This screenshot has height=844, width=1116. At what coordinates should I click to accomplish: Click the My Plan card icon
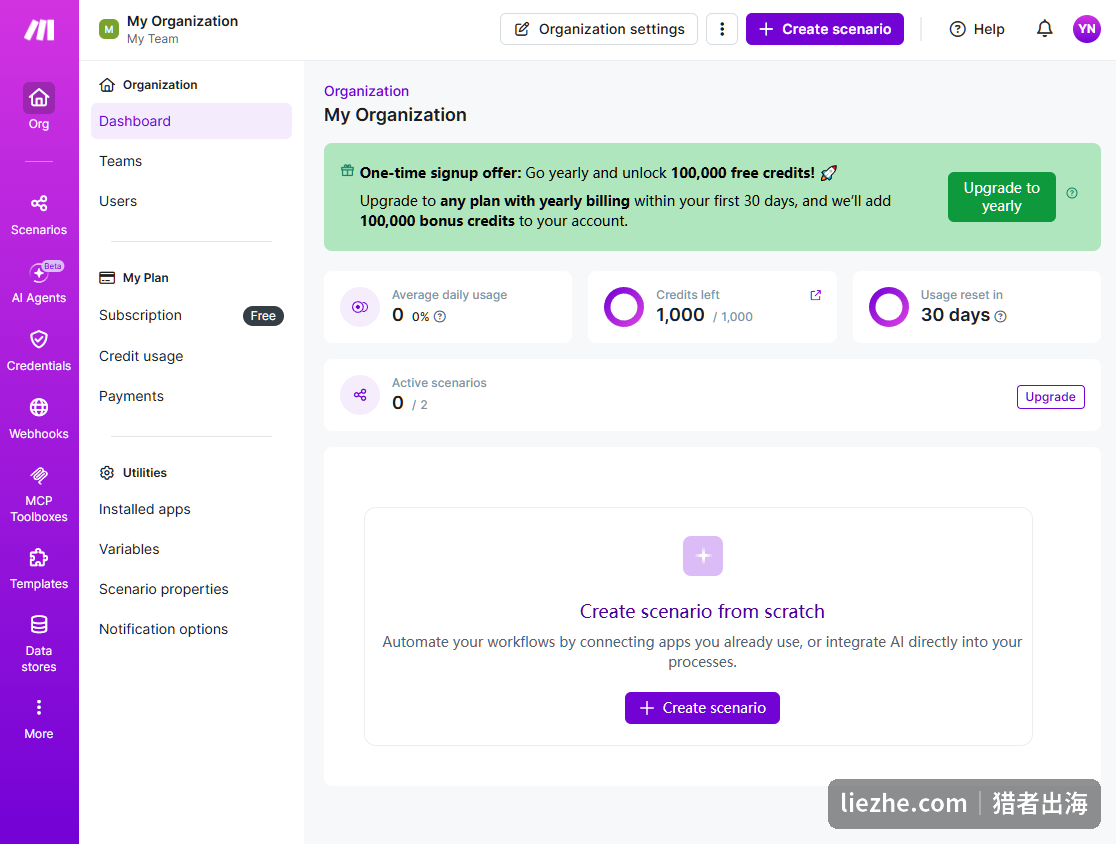107,278
